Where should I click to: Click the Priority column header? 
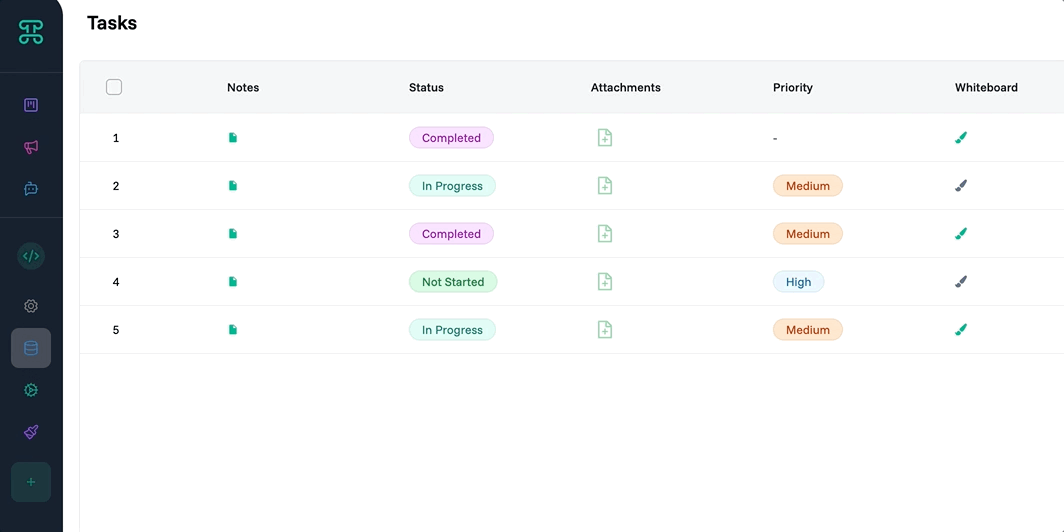793,88
